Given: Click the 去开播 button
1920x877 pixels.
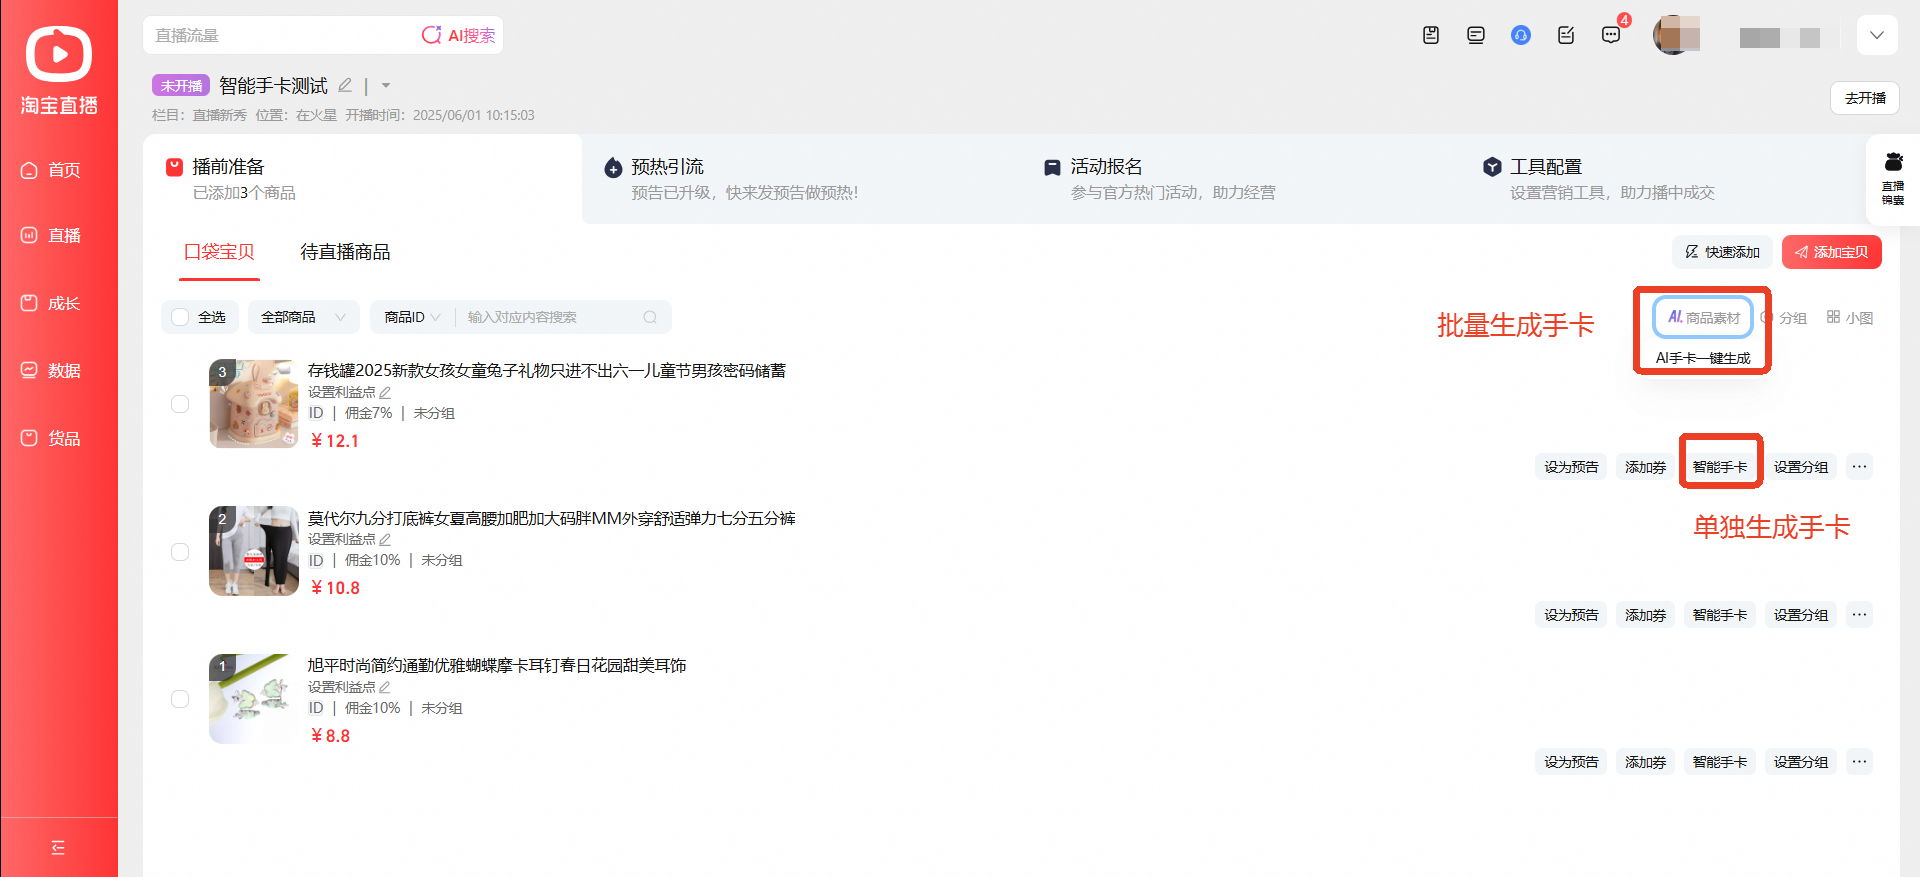Looking at the screenshot, I should tap(1865, 98).
